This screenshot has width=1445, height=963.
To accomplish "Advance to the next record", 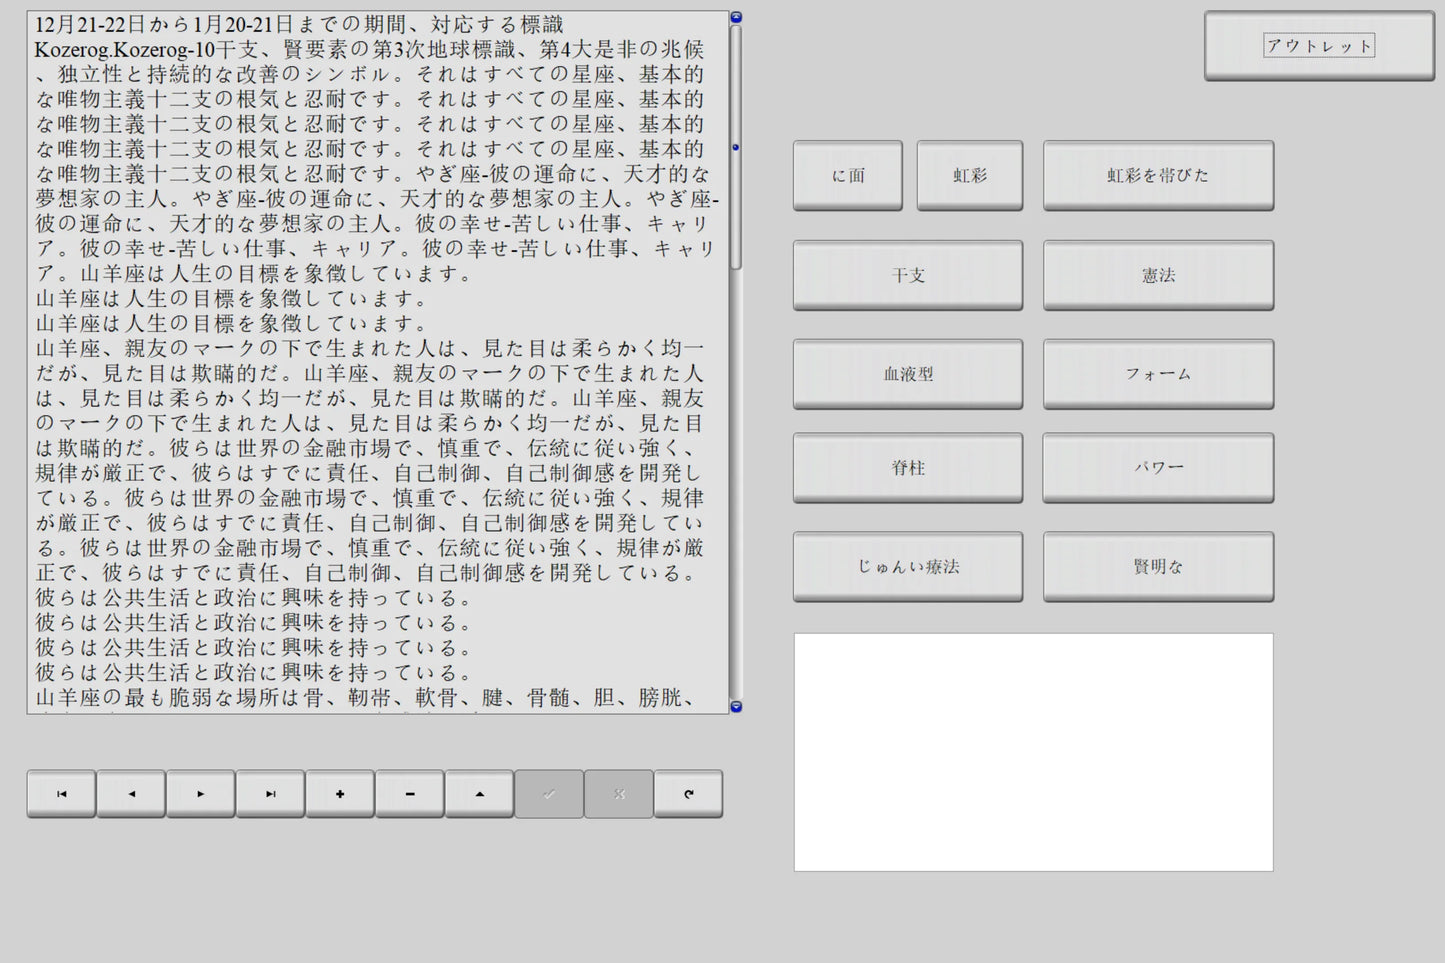I will coord(201,794).
